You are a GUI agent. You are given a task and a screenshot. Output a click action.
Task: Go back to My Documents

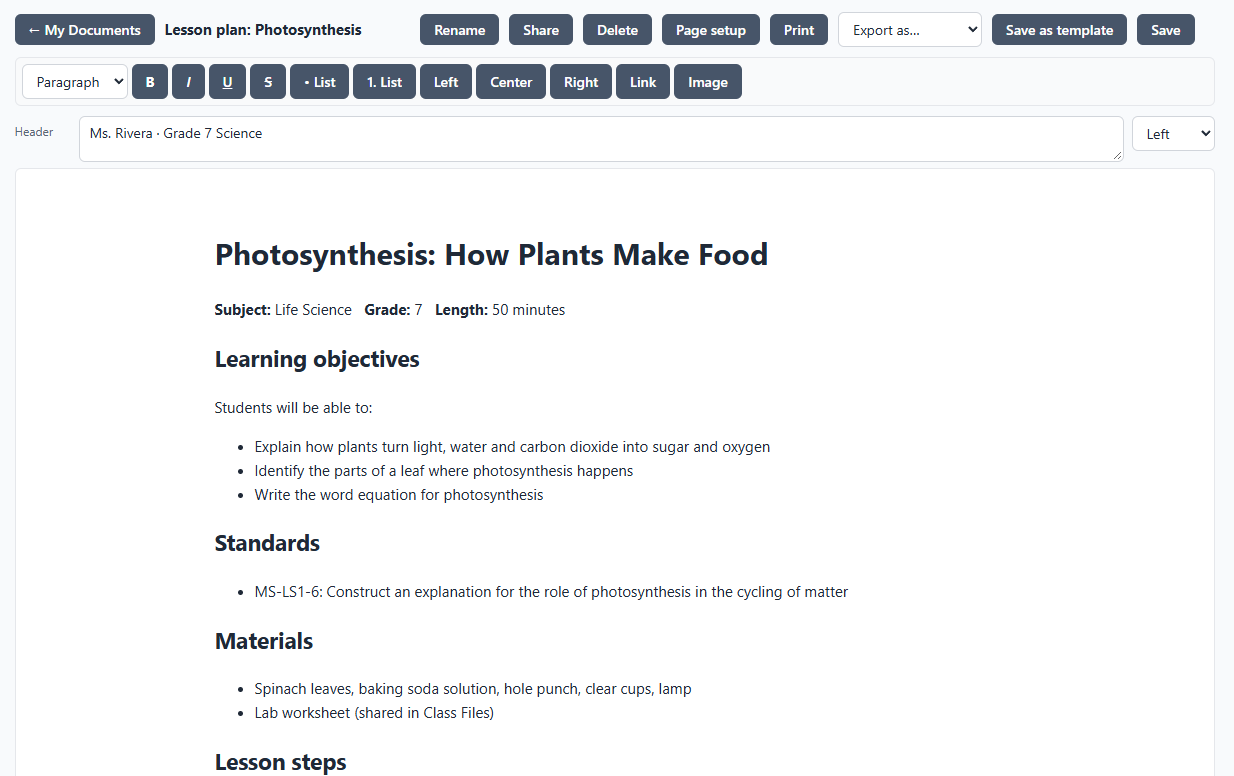(85, 30)
